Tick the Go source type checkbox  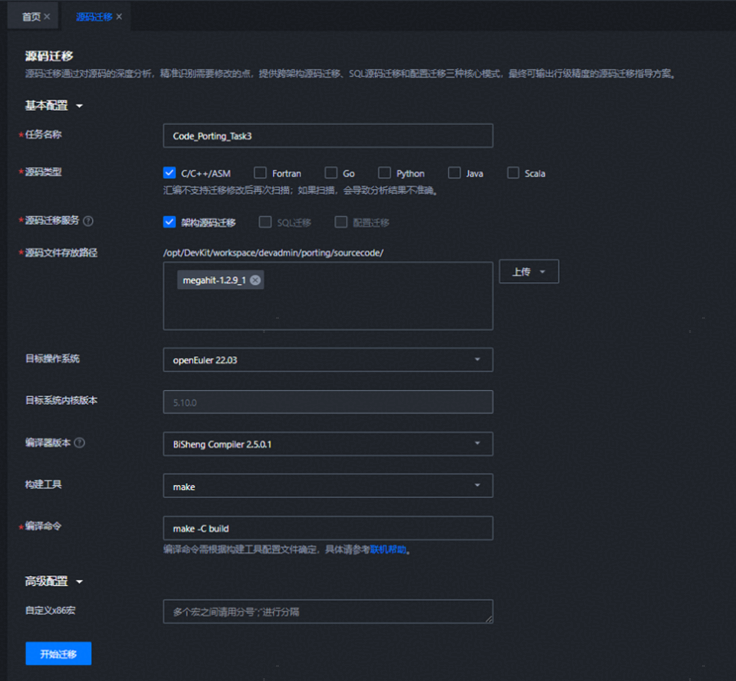click(x=331, y=173)
